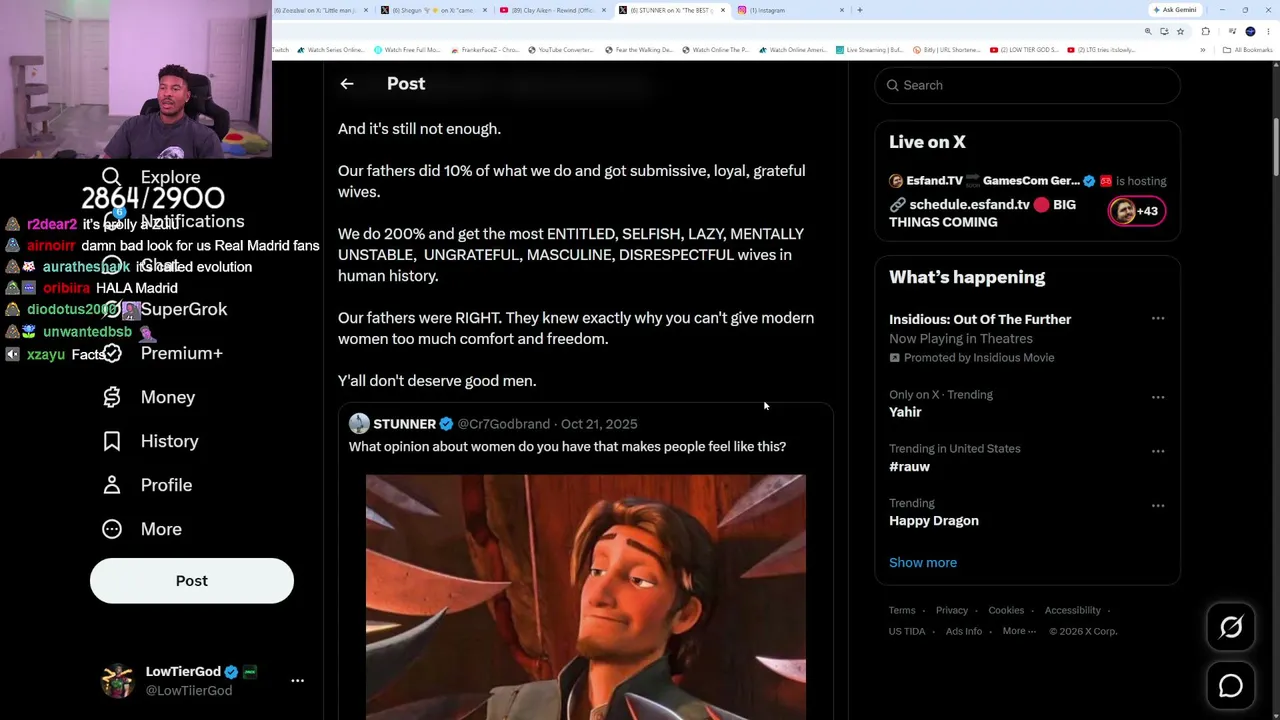
Task: Open the FrankerFaceZ bookmark
Action: [x=486, y=50]
